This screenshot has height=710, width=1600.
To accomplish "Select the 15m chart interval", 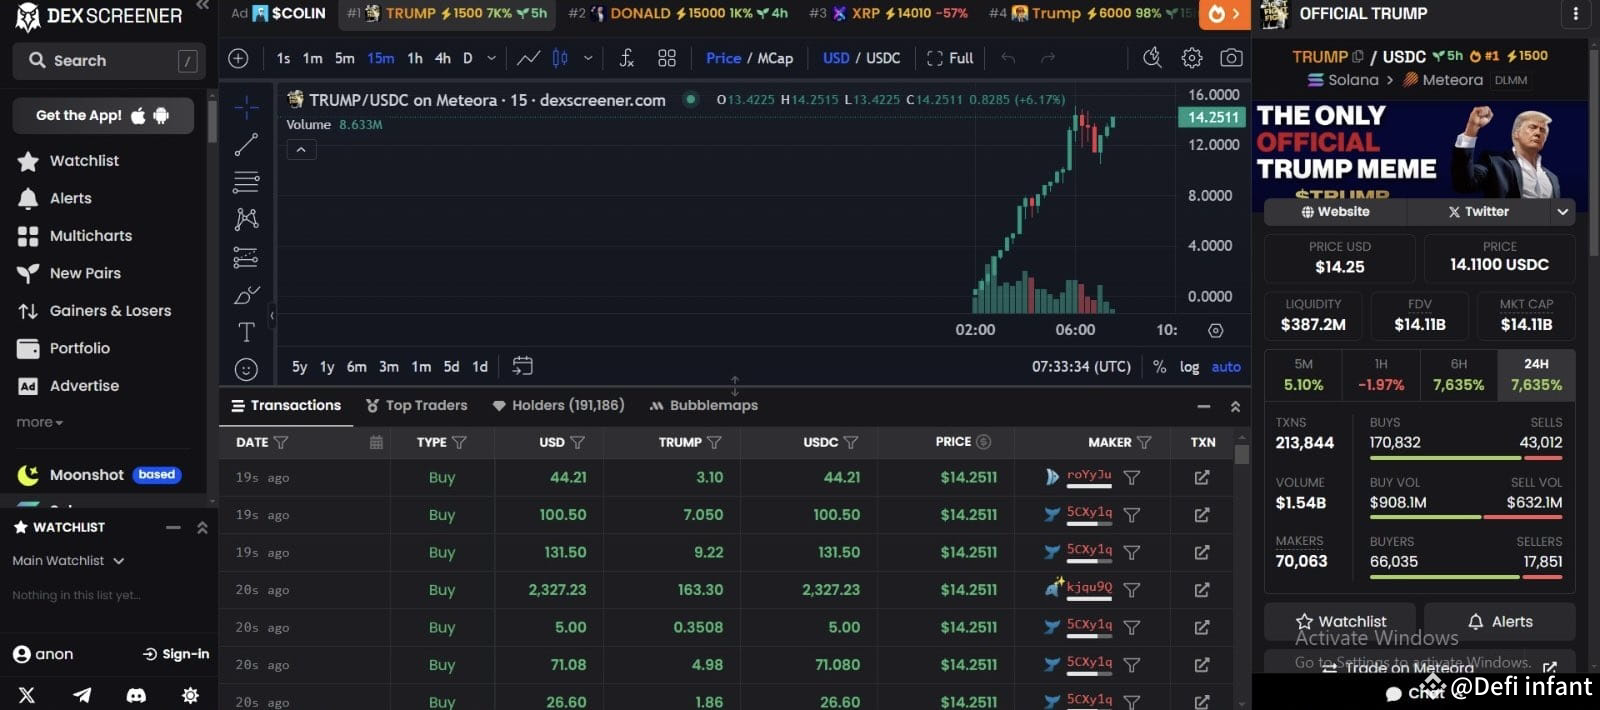I will click(x=380, y=58).
